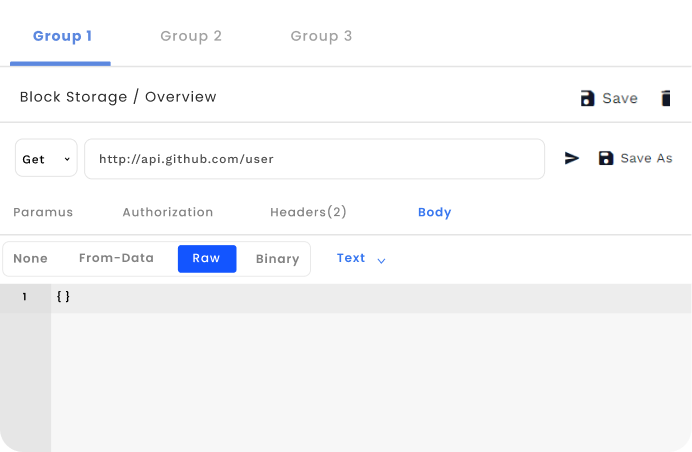Open the Group 2 tab
Screen dimensions: 692x452
191,36
